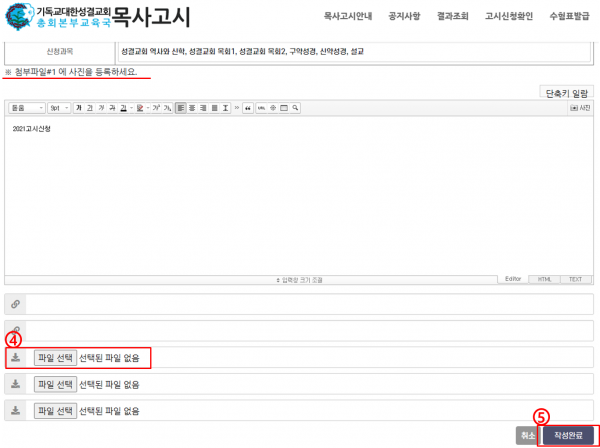Click the download icon of first attachment row

click(x=15, y=358)
